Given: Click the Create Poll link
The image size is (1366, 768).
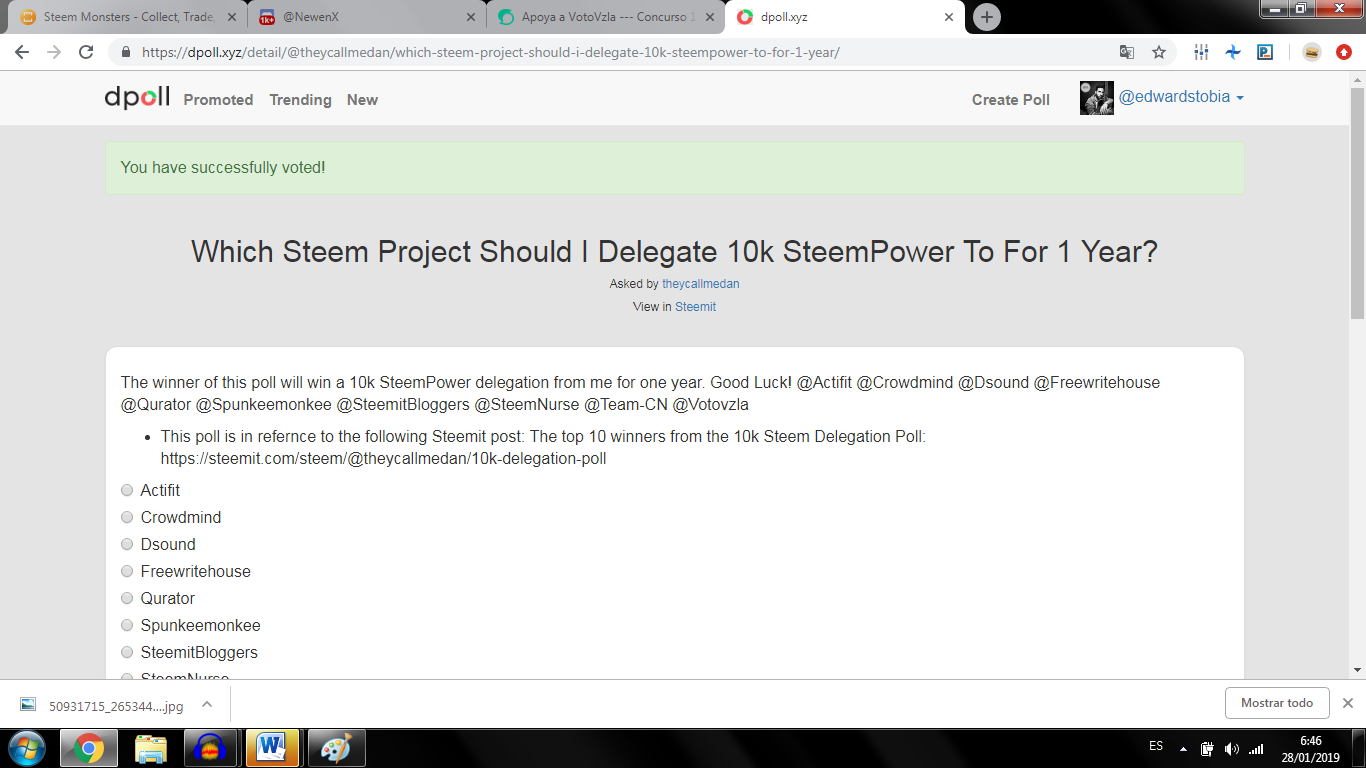Looking at the screenshot, I should click(x=1011, y=100).
